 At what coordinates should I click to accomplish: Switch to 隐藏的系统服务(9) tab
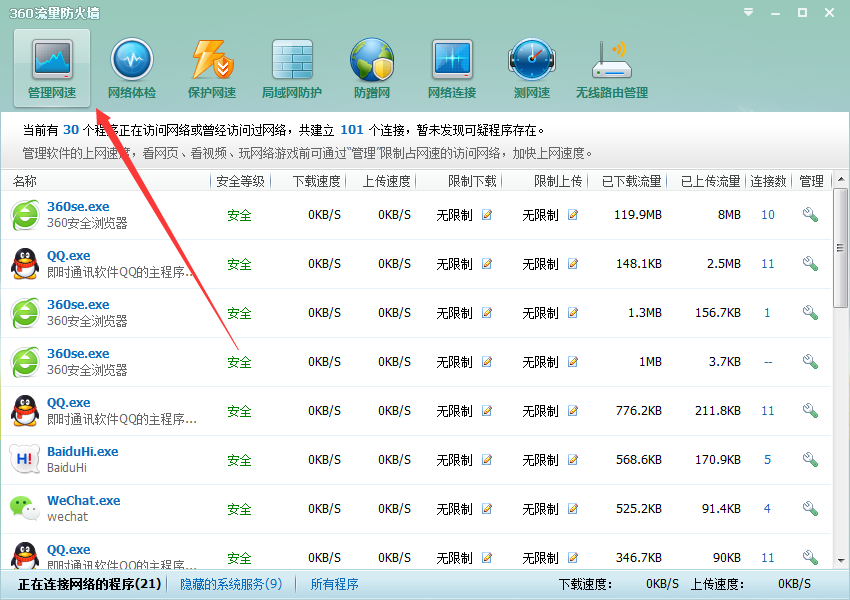point(231,584)
